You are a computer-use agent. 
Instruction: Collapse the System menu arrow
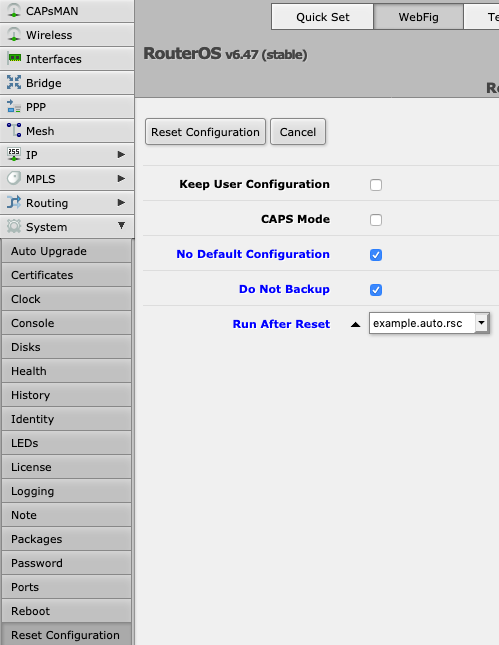coord(121,225)
